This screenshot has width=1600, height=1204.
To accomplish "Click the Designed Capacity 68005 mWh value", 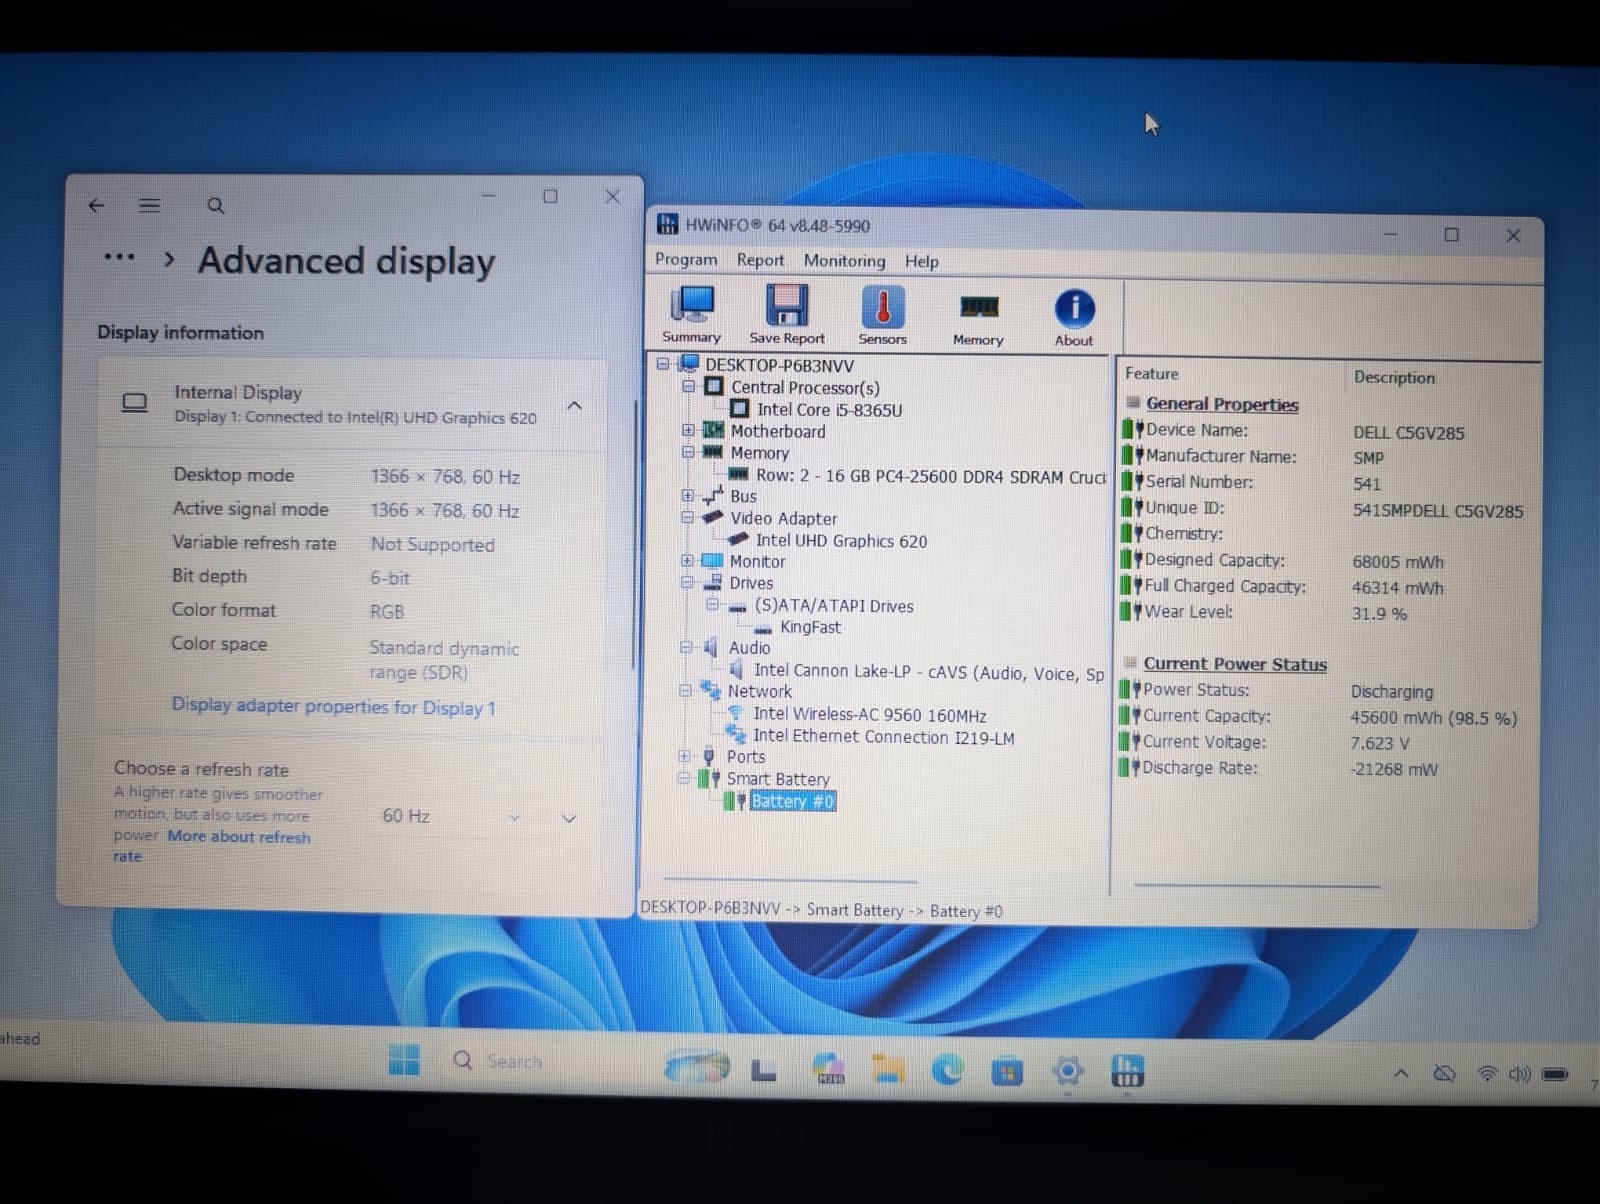I will [x=1398, y=562].
